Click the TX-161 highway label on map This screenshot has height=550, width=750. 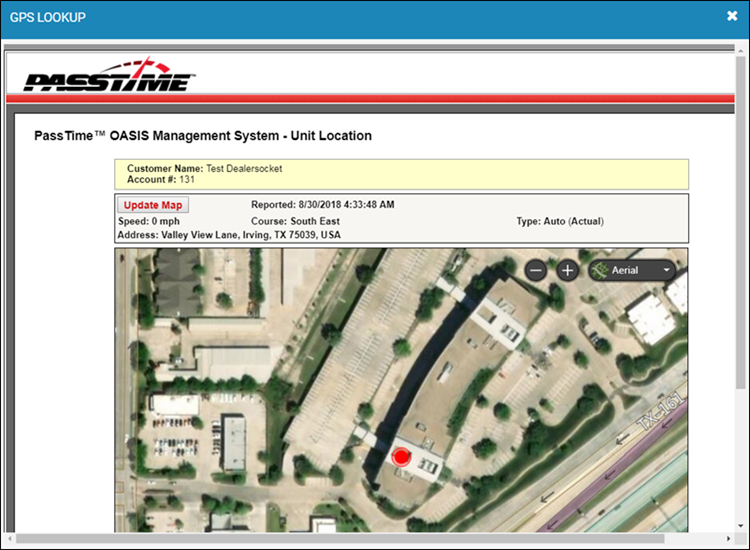click(x=661, y=410)
